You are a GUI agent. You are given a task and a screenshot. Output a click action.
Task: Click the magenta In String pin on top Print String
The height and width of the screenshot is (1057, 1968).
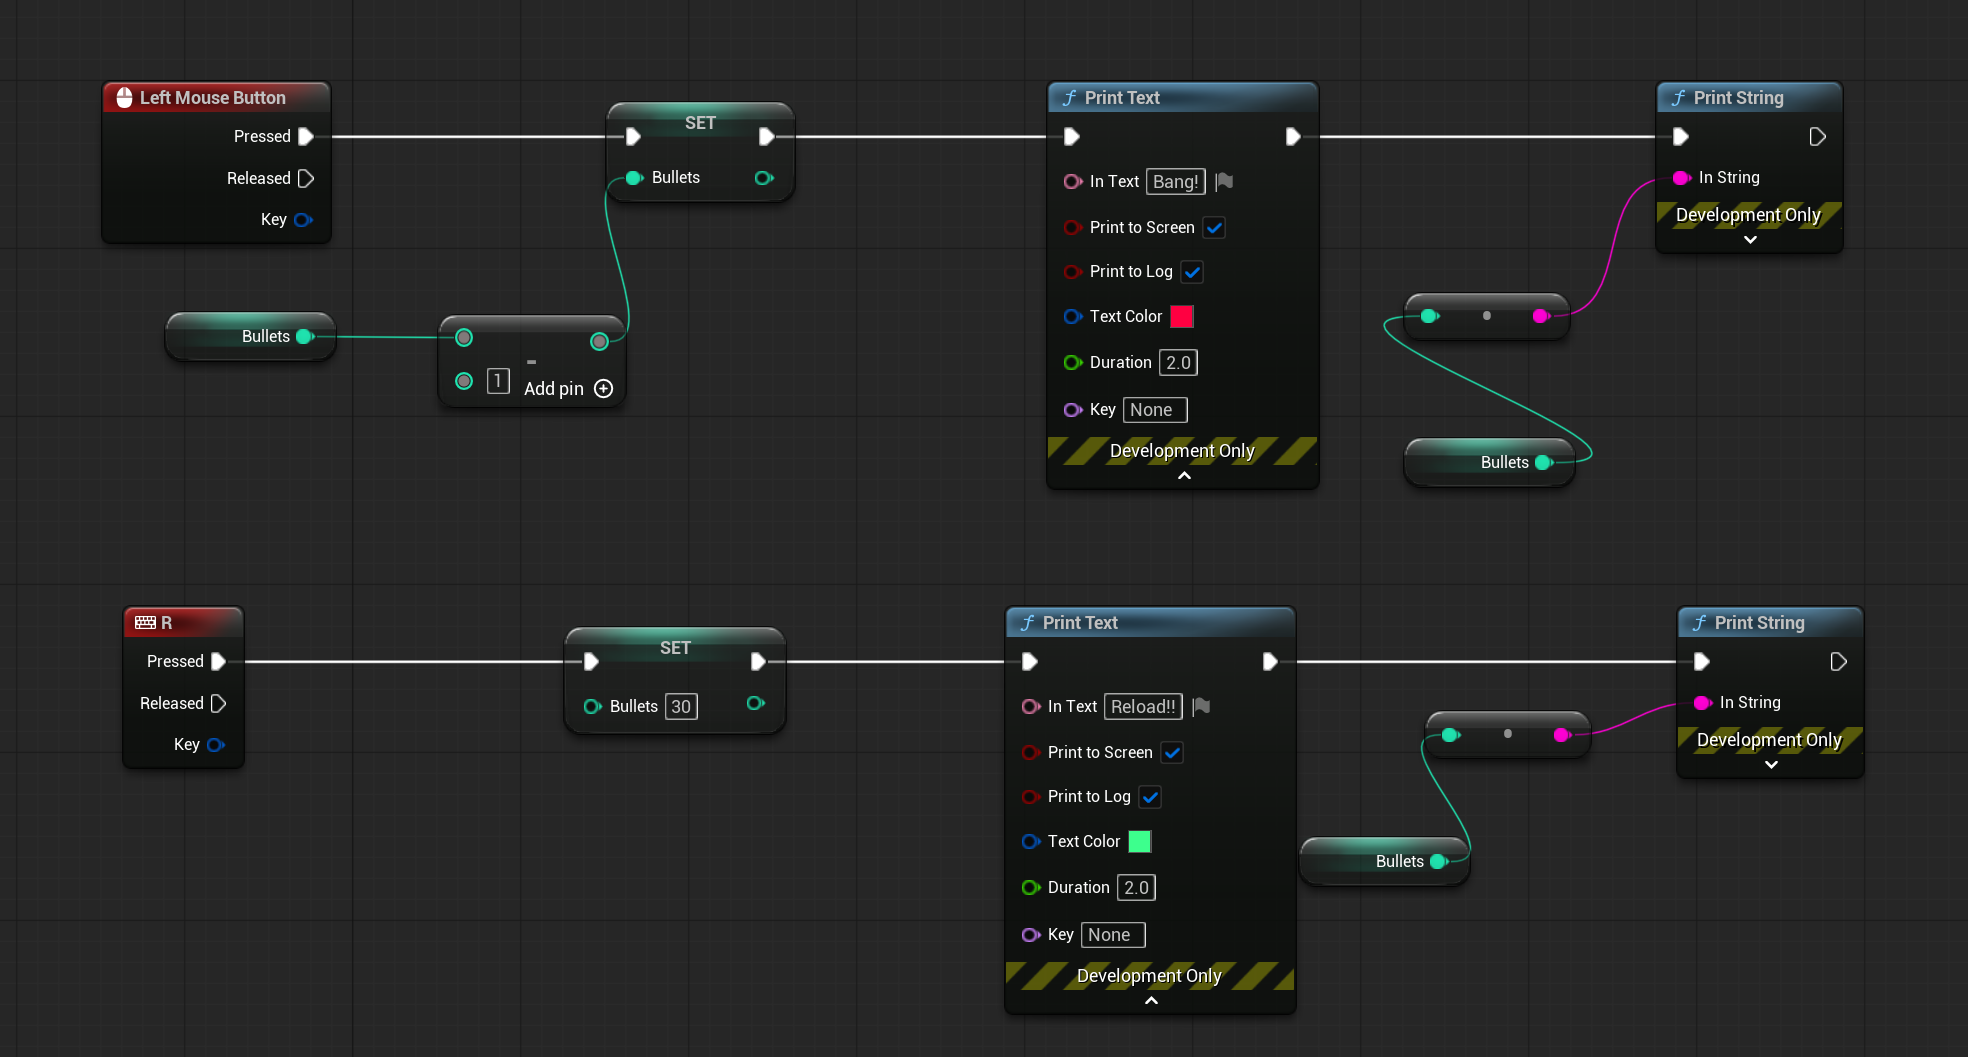pos(1681,178)
